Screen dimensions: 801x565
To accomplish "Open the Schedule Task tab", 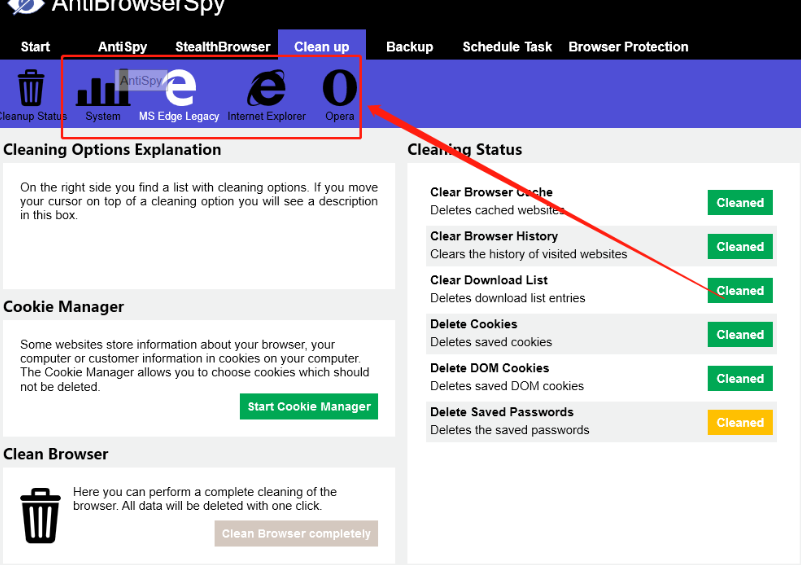I will click(507, 47).
